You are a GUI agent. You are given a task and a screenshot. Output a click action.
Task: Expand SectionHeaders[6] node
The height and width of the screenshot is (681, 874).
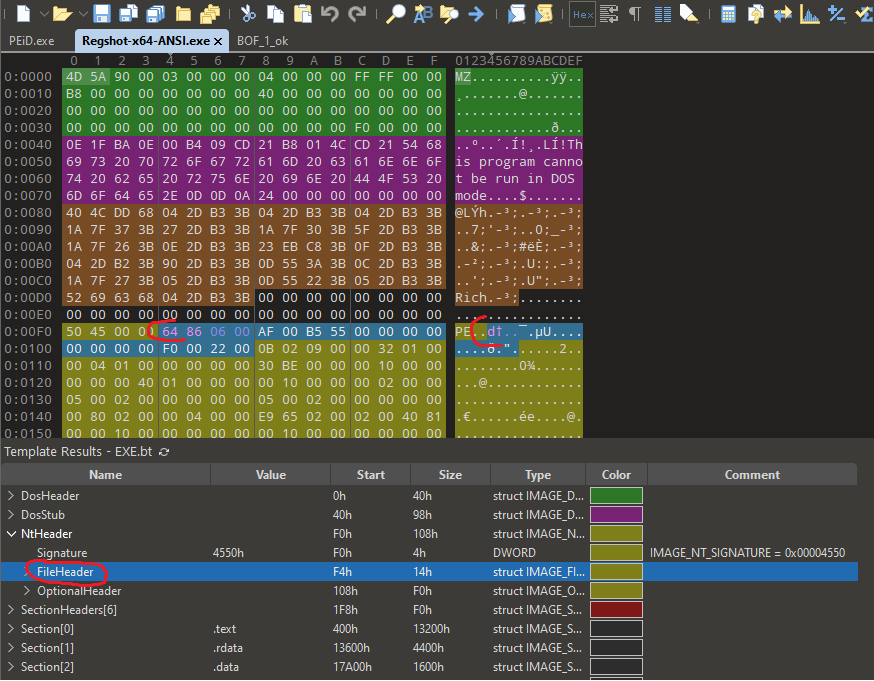[x=11, y=610]
